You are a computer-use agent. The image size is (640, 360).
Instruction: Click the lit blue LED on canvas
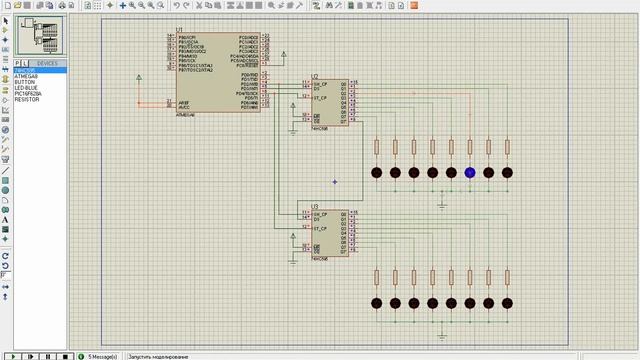tap(470, 173)
